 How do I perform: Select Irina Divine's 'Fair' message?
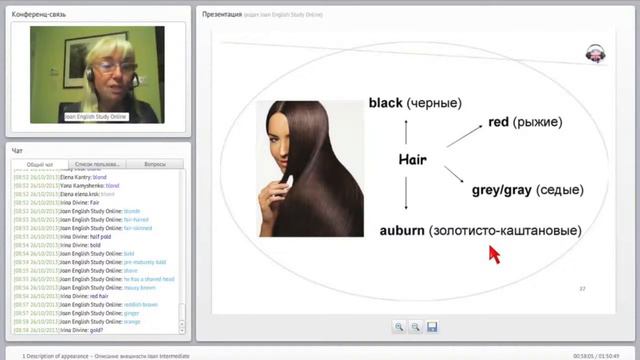(57, 202)
